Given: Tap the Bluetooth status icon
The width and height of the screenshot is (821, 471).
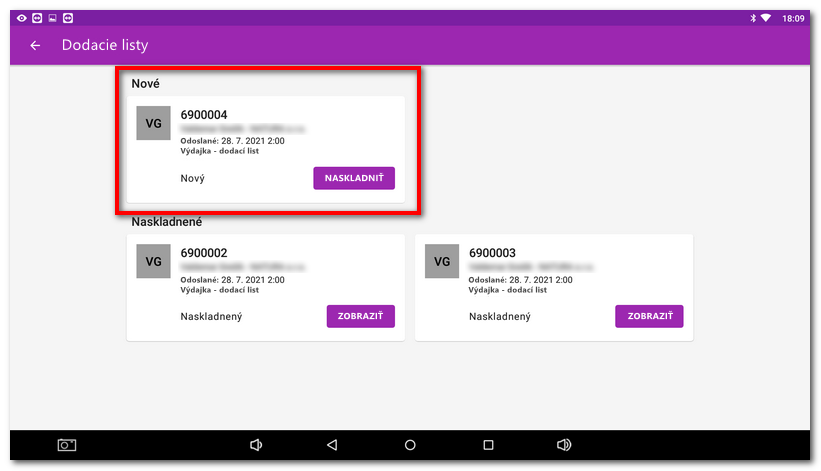Looking at the screenshot, I should (x=753, y=18).
